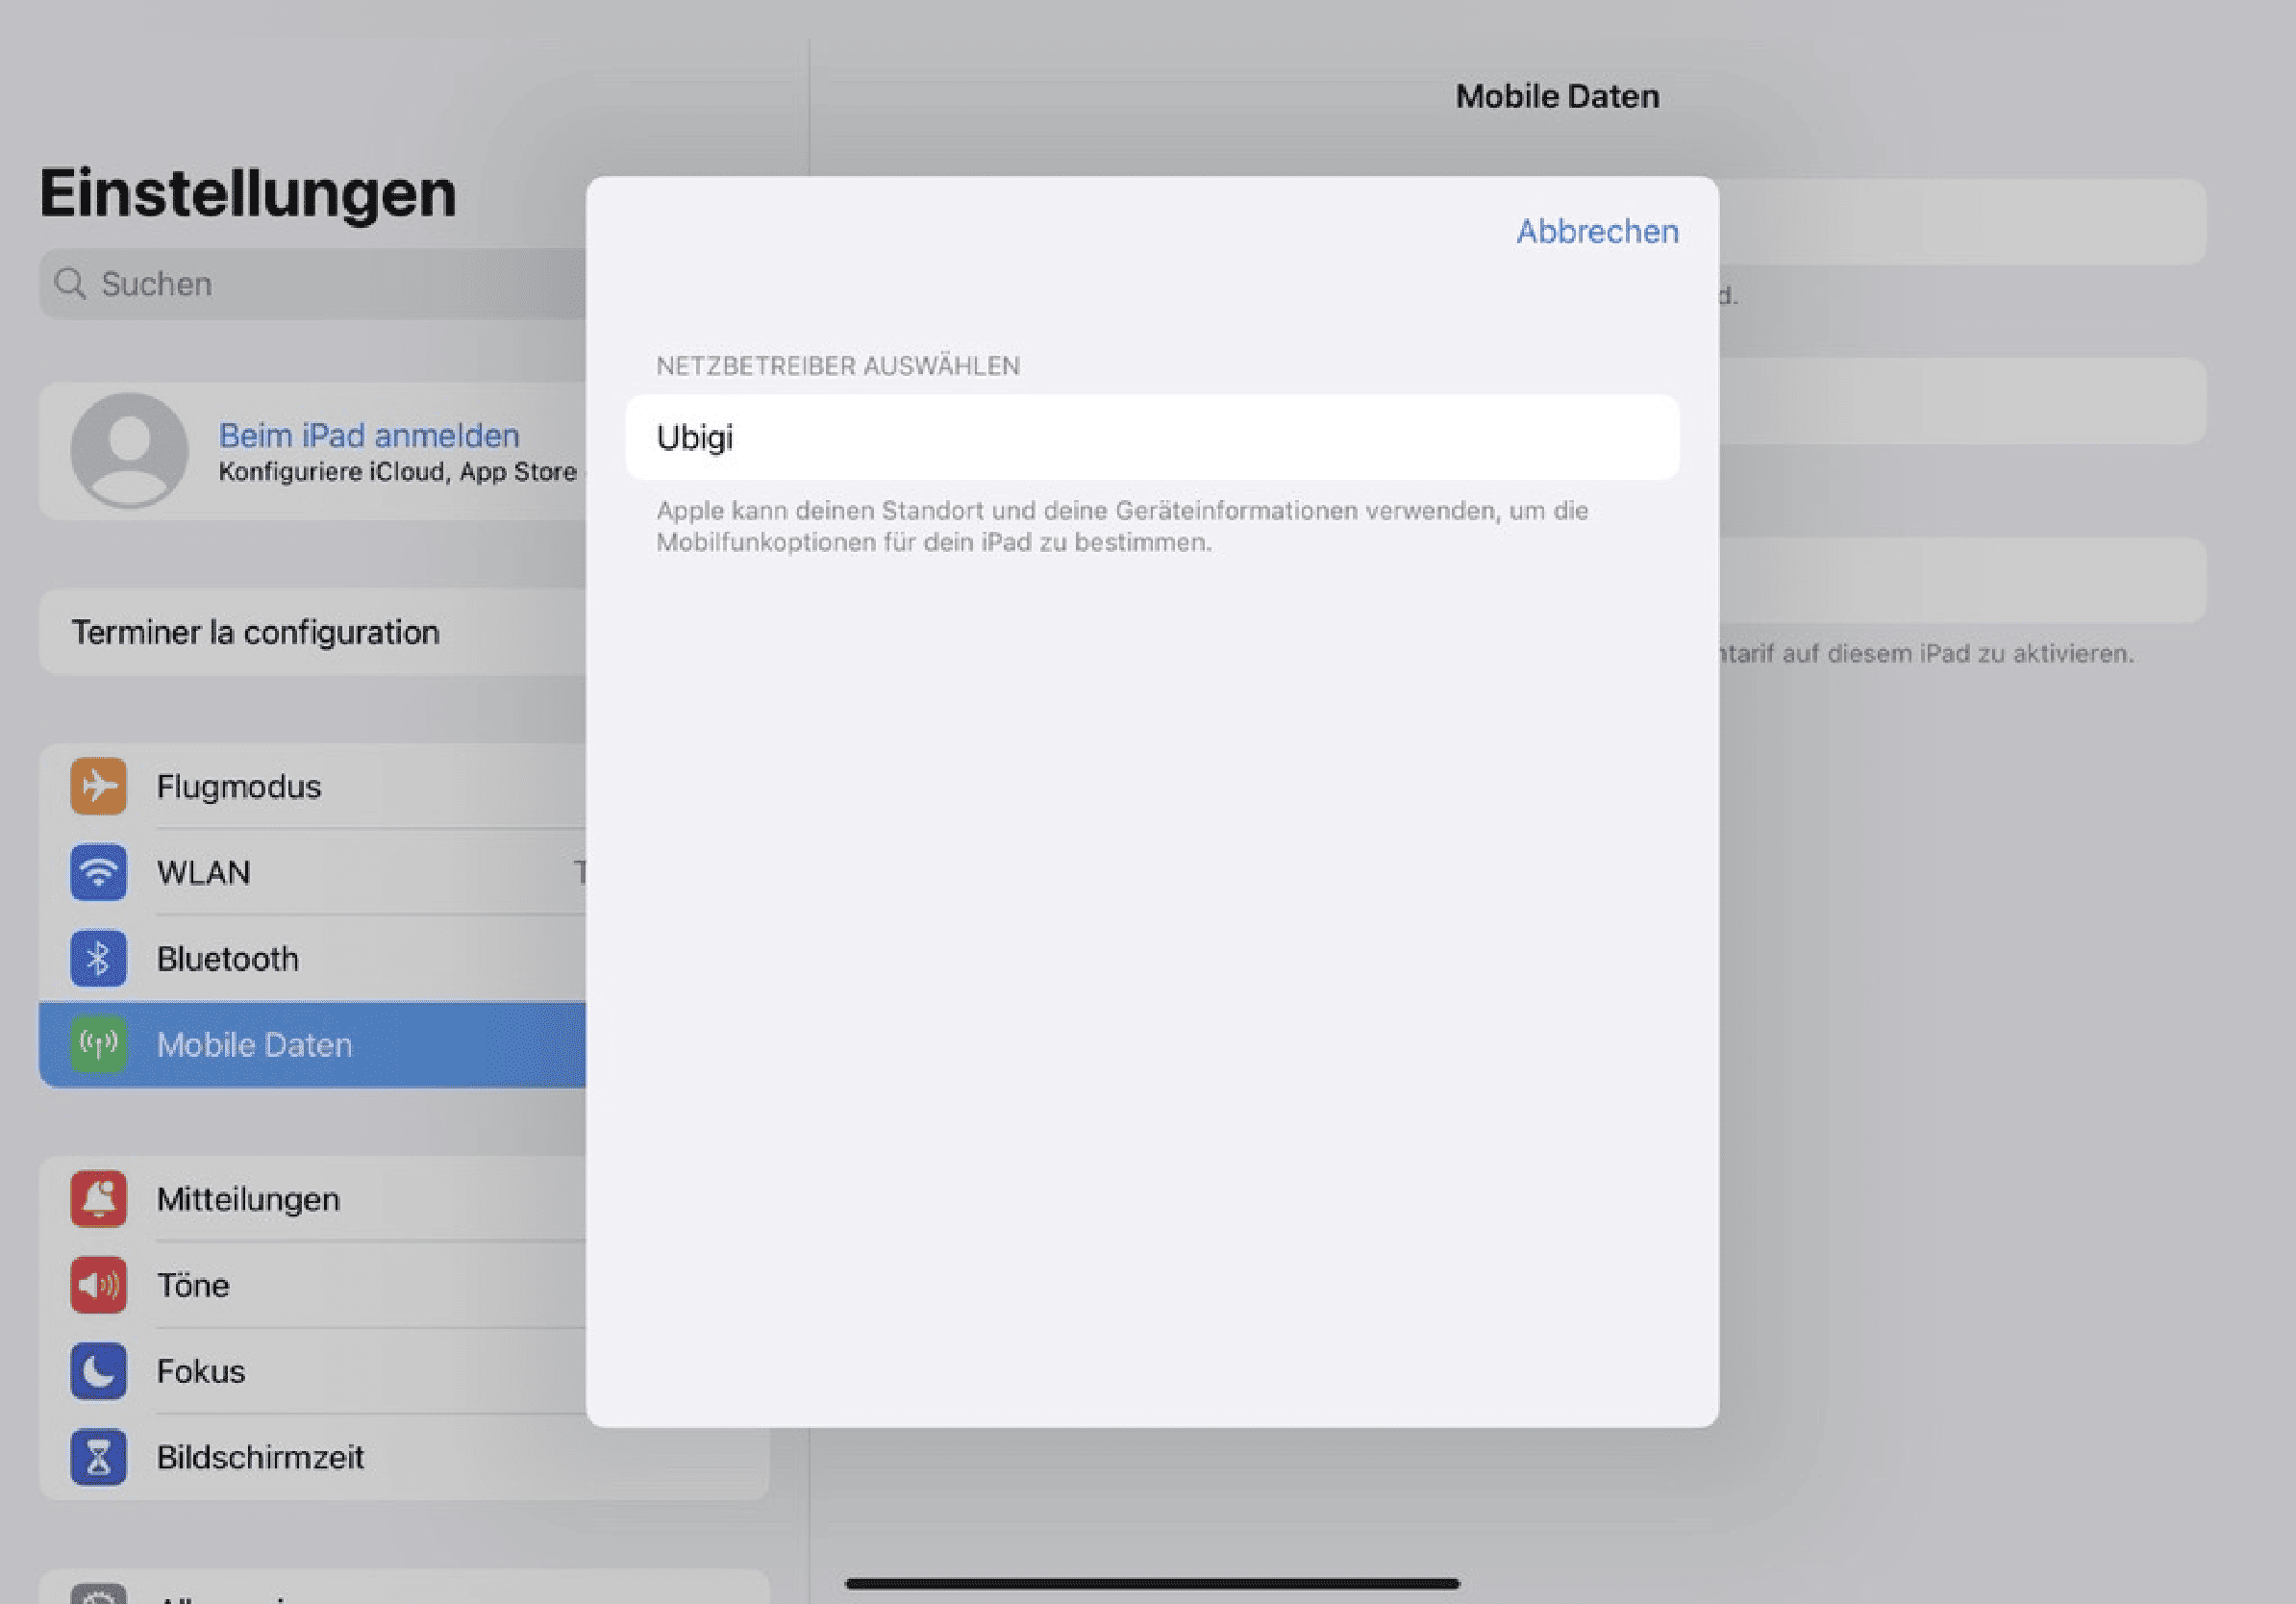This screenshot has width=2296, height=1604.
Task: Click the Fokus moon icon
Action: [x=98, y=1370]
